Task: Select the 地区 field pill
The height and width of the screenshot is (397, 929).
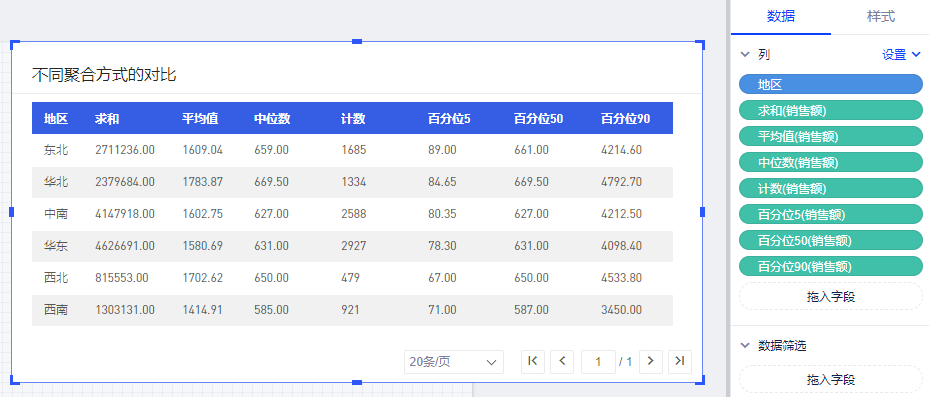Action: (x=831, y=84)
